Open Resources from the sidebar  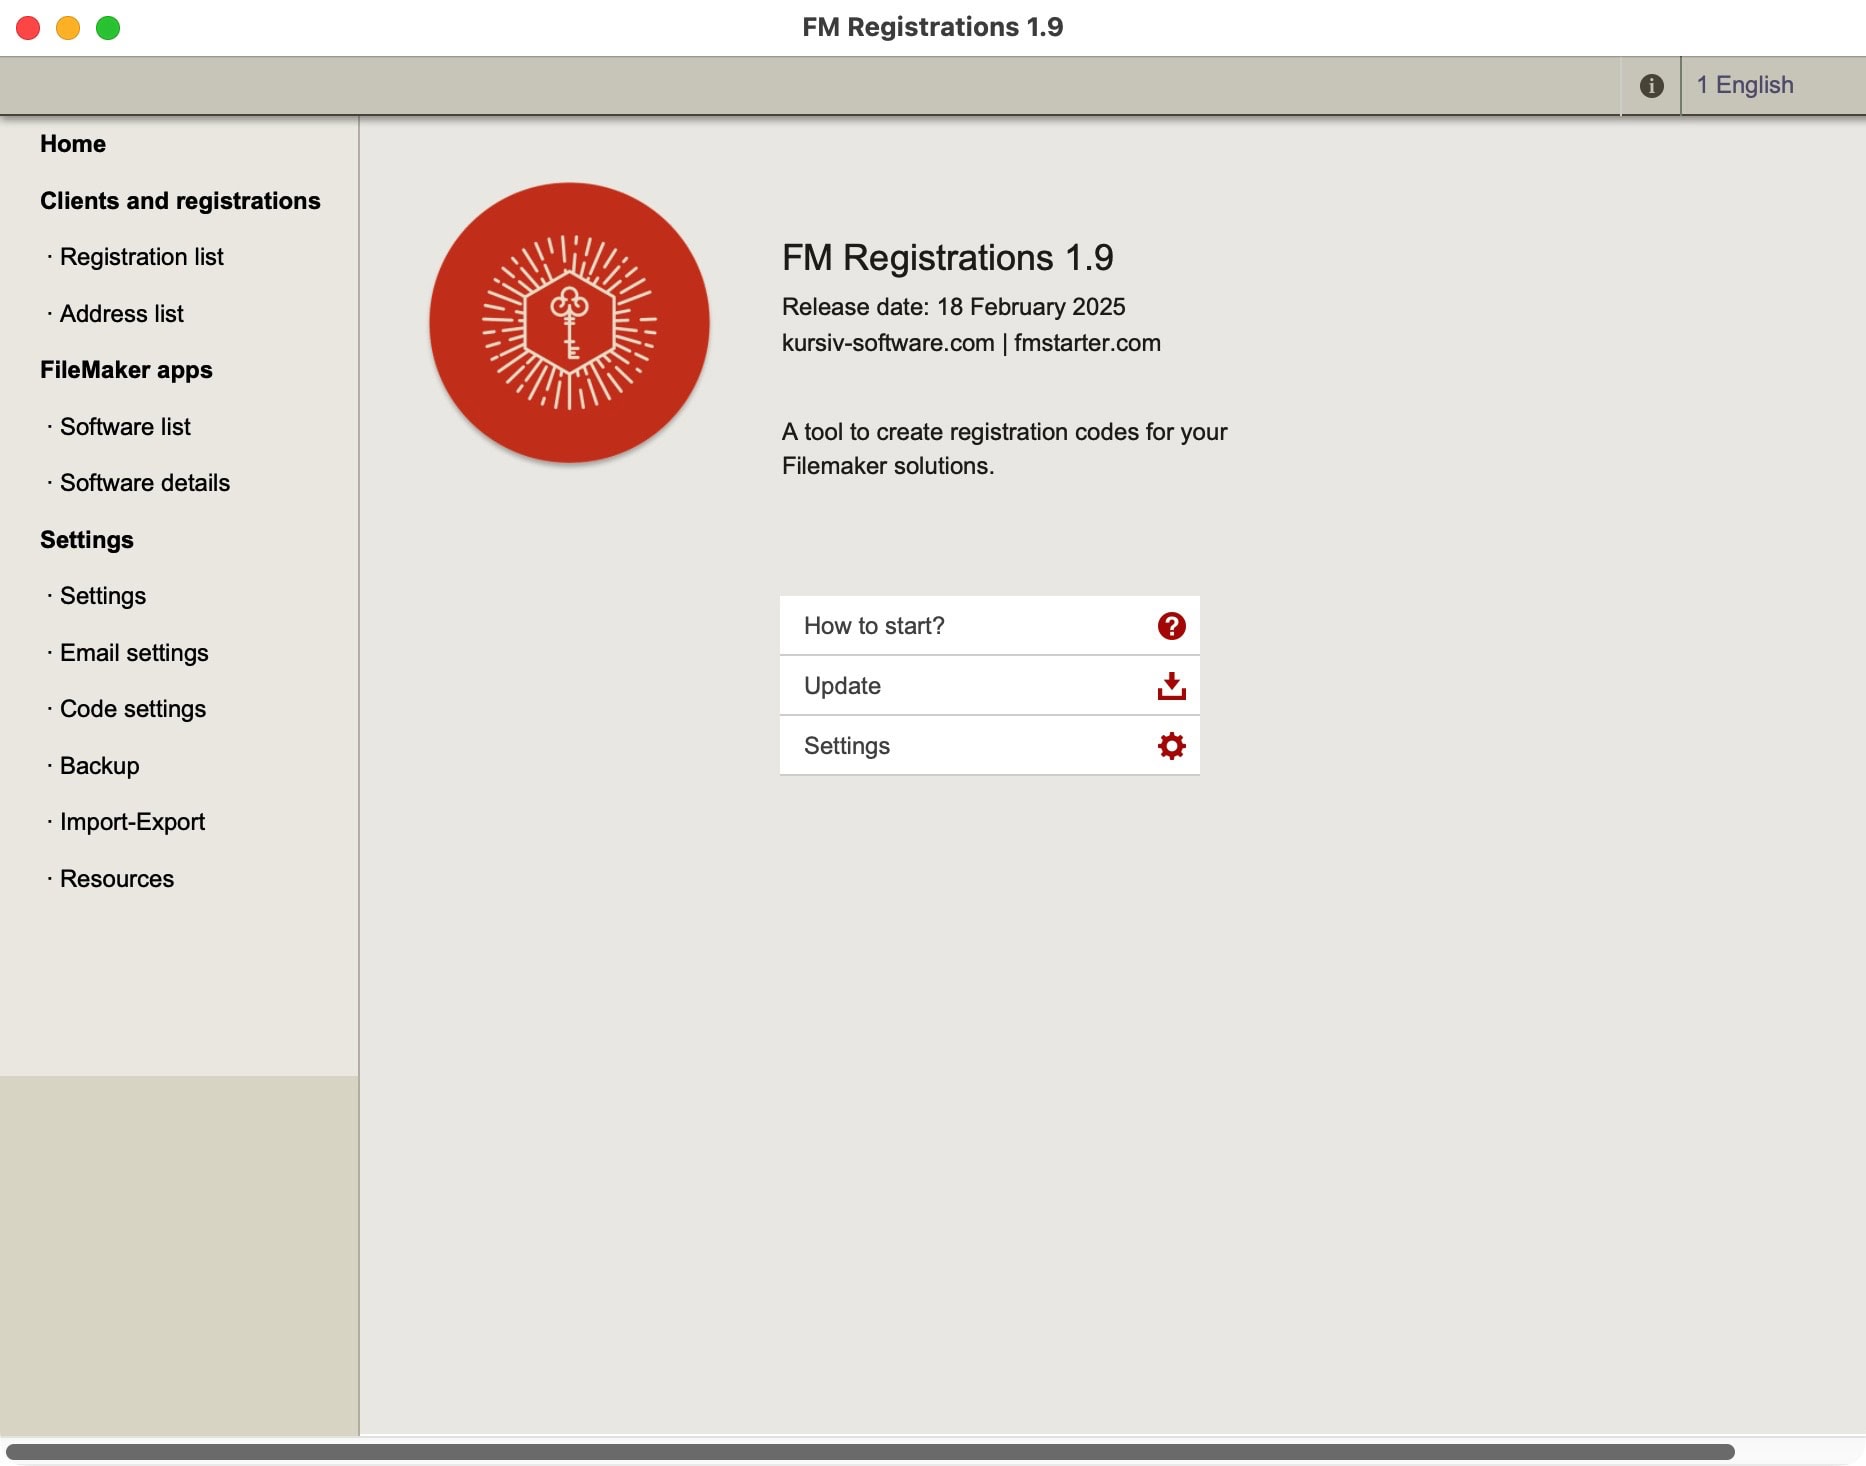pos(117,879)
